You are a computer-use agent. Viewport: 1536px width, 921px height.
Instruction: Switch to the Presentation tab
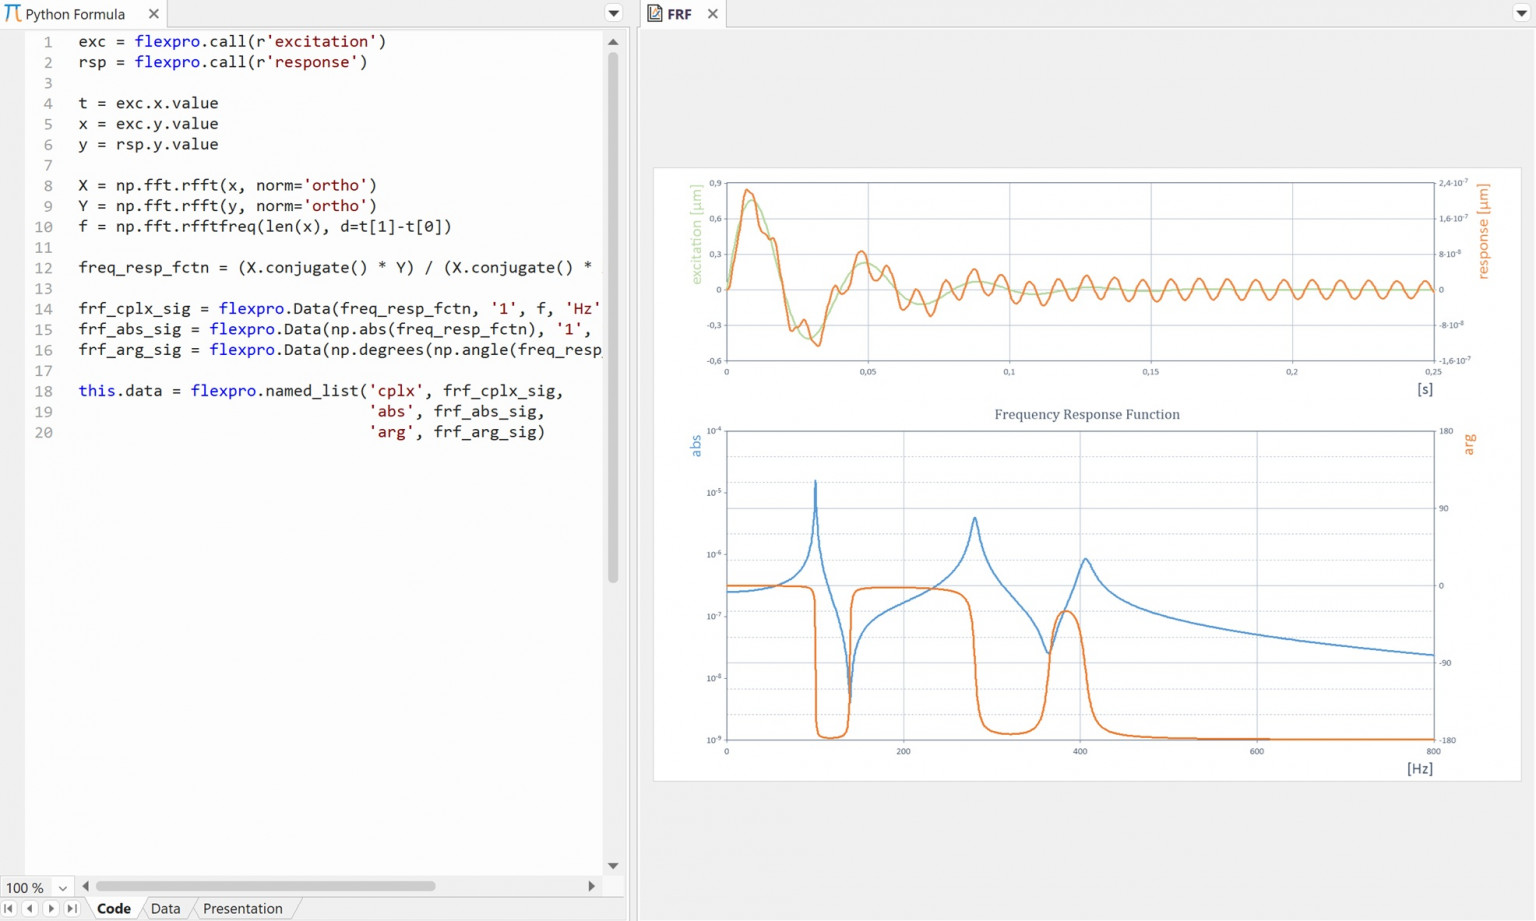[242, 908]
